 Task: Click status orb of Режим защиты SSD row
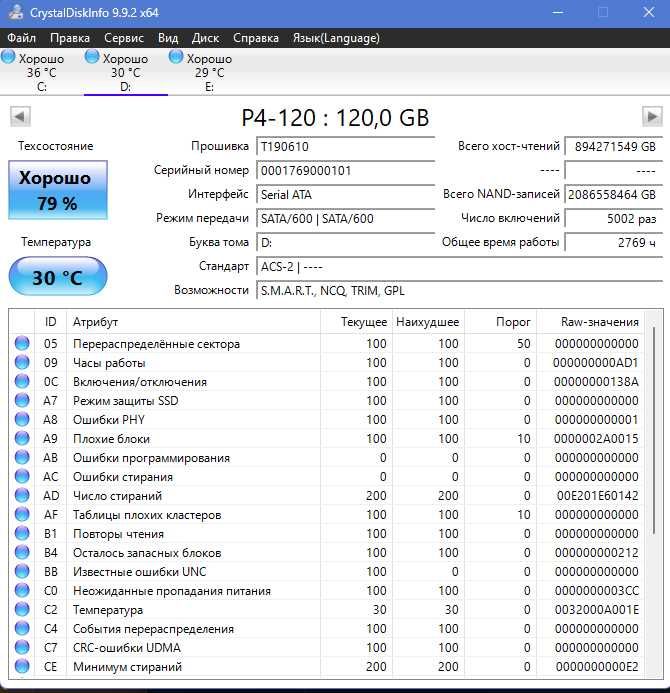22,400
